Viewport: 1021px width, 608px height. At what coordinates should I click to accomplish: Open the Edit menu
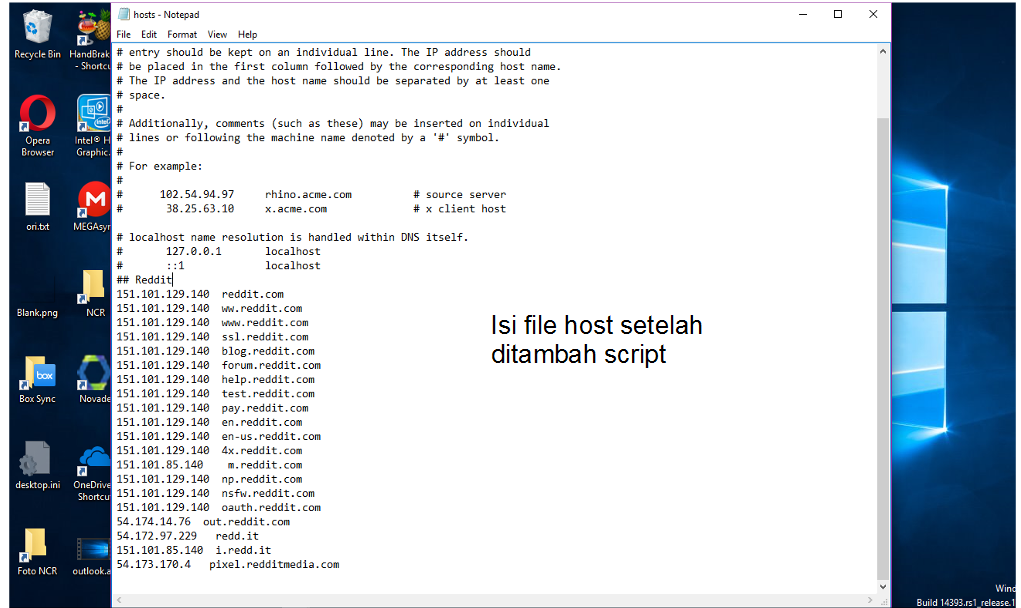pyautogui.click(x=148, y=34)
